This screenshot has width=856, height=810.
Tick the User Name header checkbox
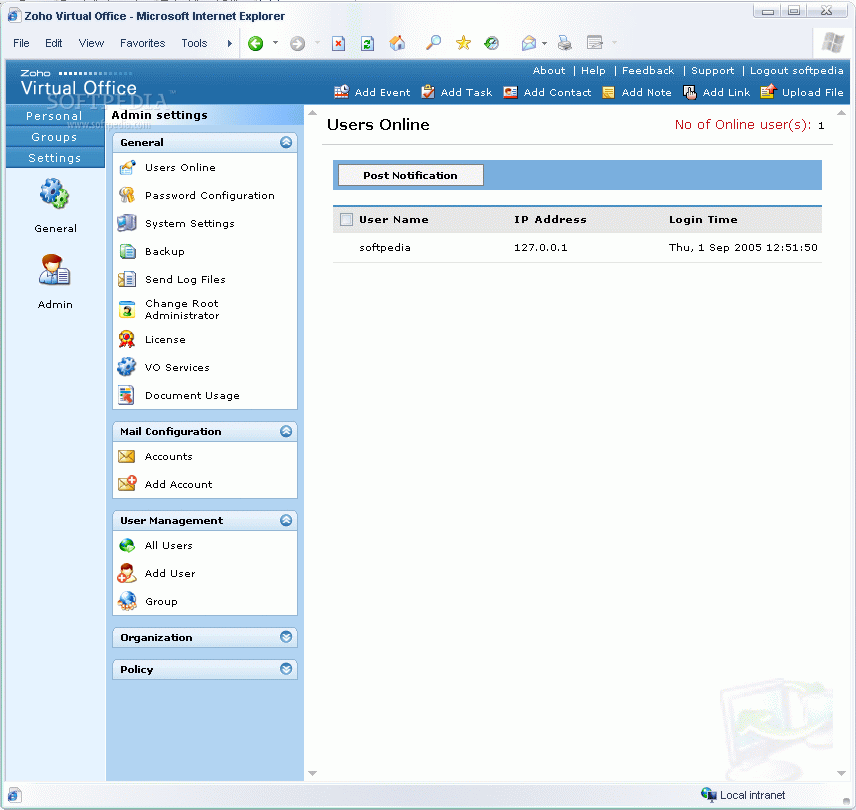[x=346, y=219]
